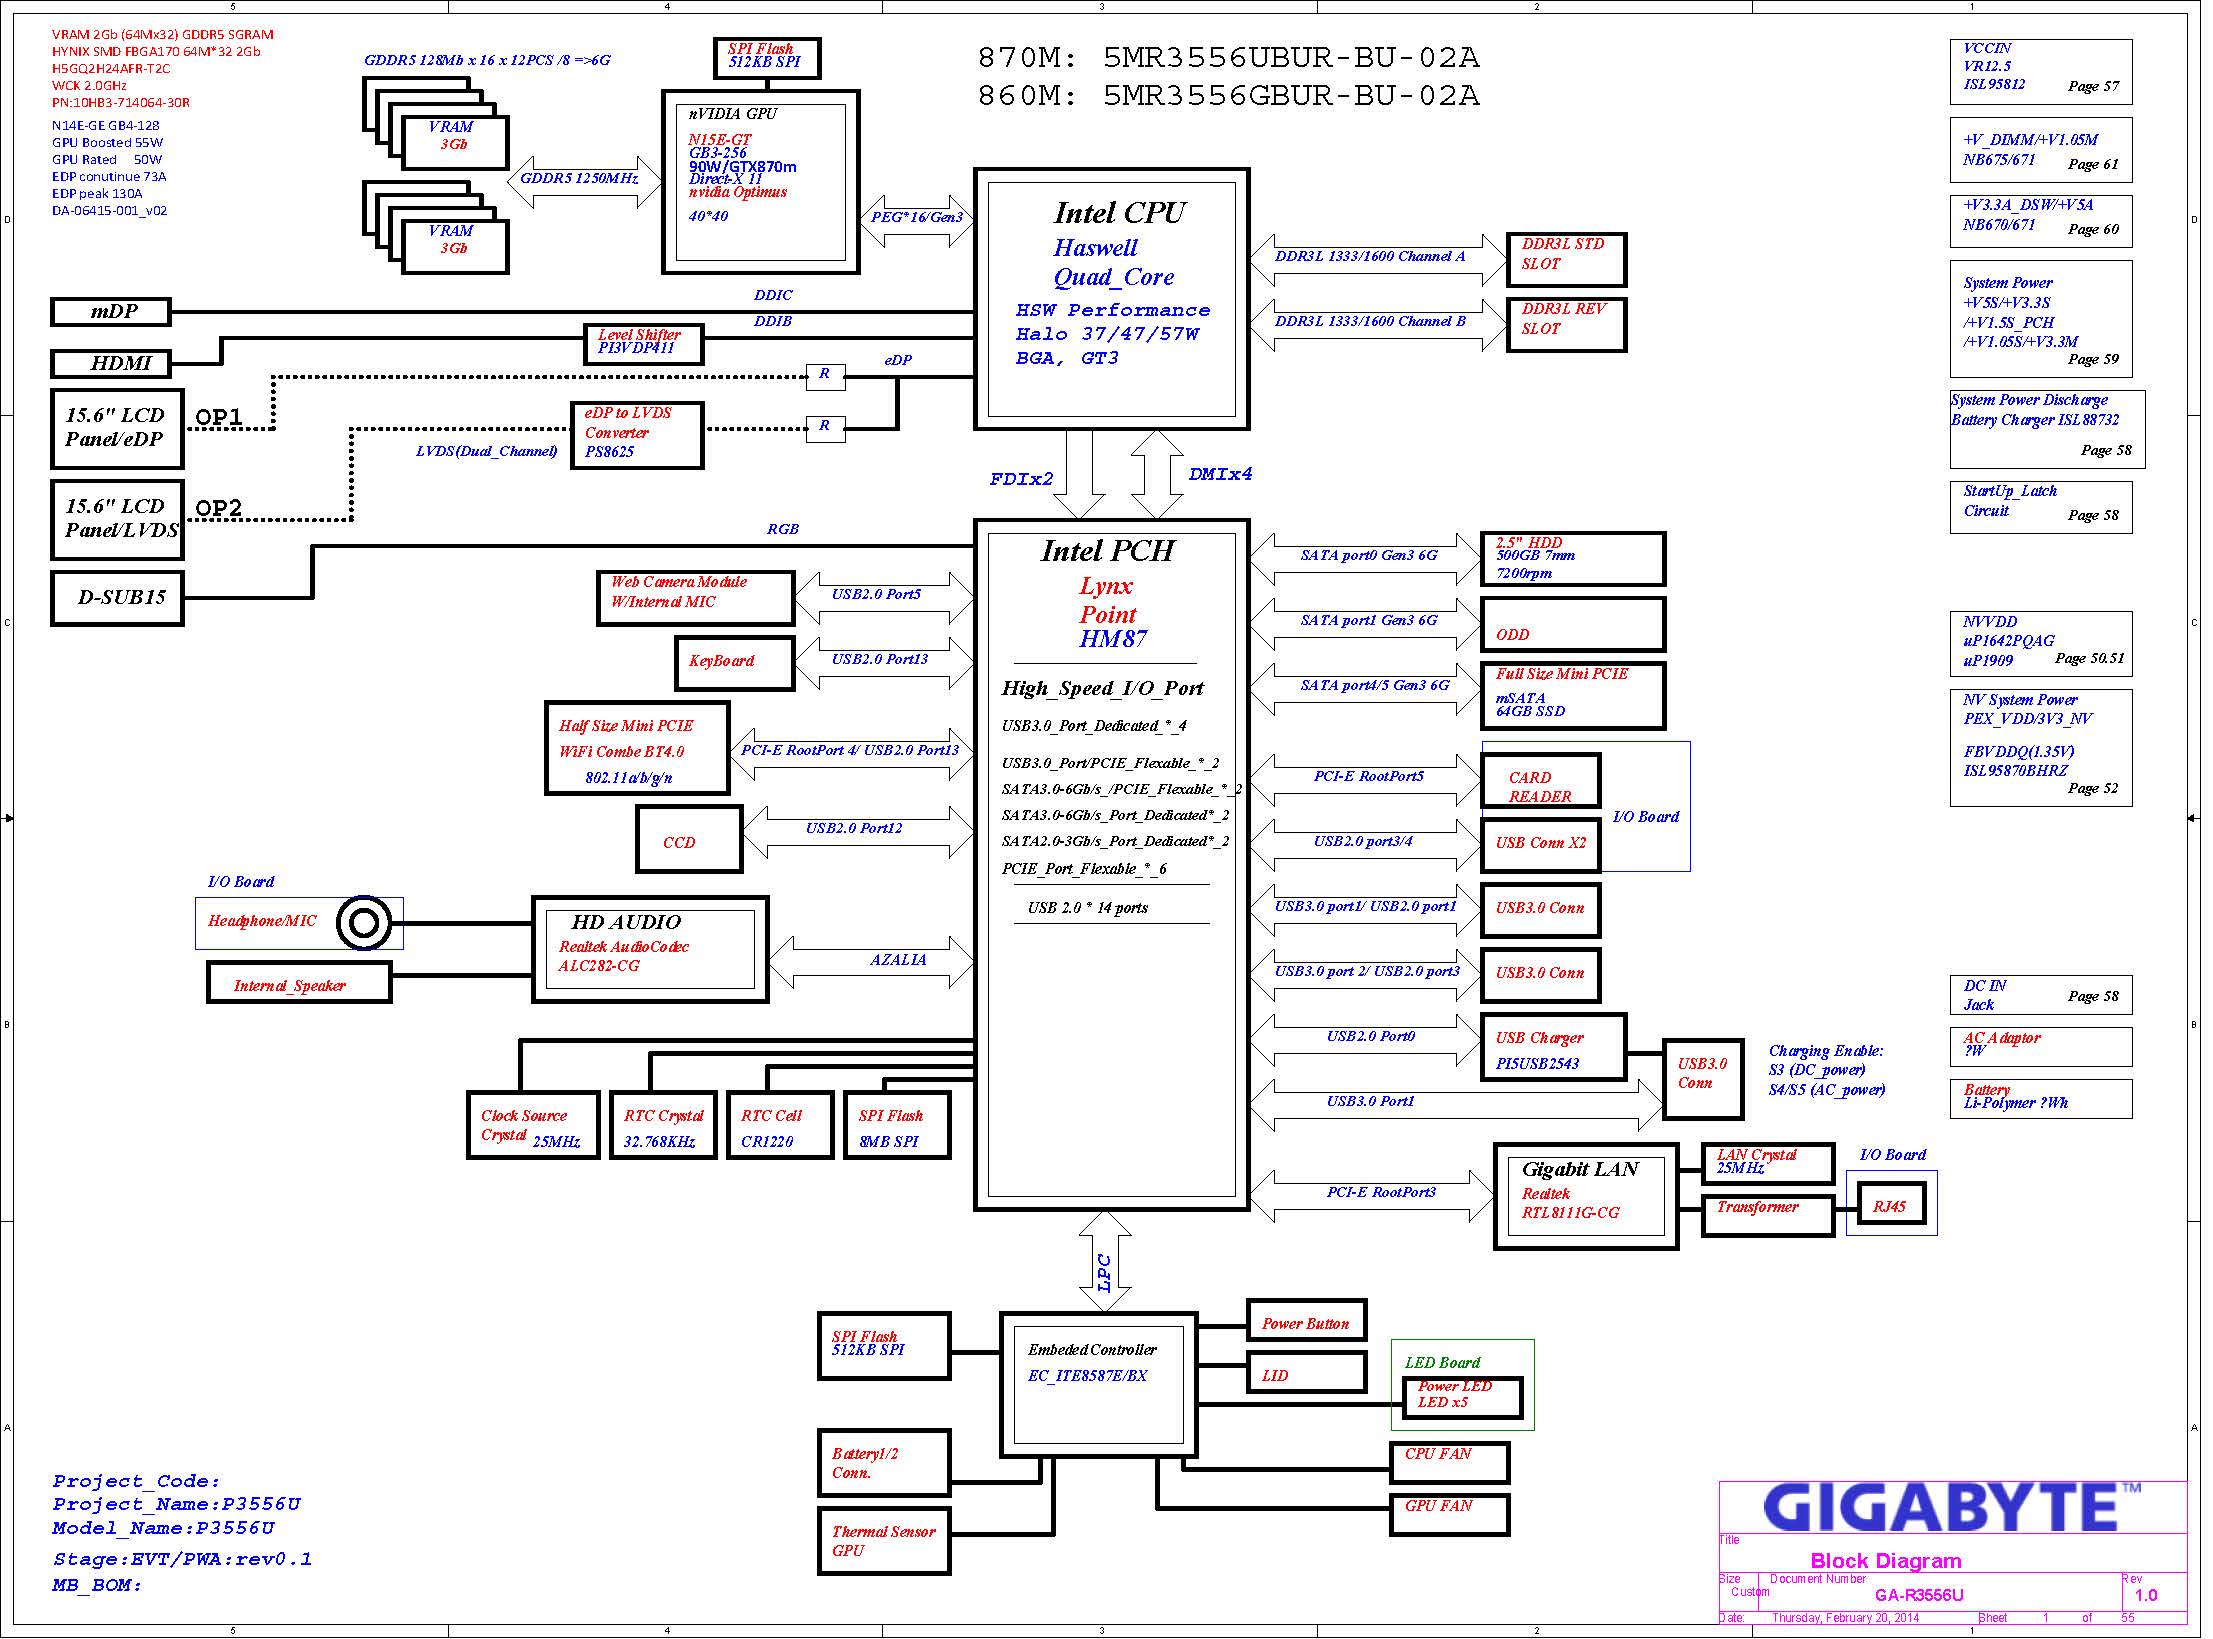Click the AZALIA bus arrow

click(871, 962)
